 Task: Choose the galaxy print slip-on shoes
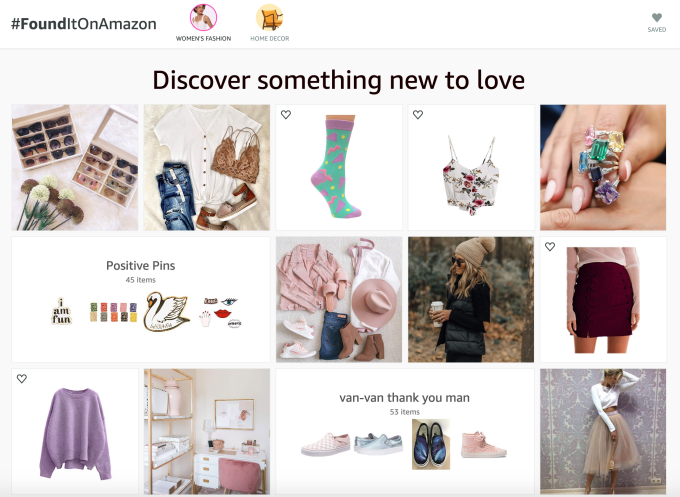click(431, 444)
